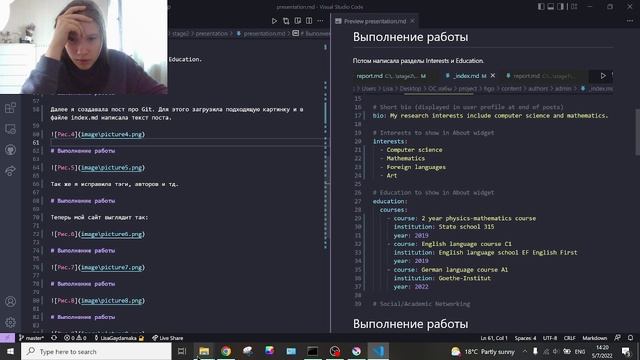Open Live Share view in activity bar

(x=10, y=171)
